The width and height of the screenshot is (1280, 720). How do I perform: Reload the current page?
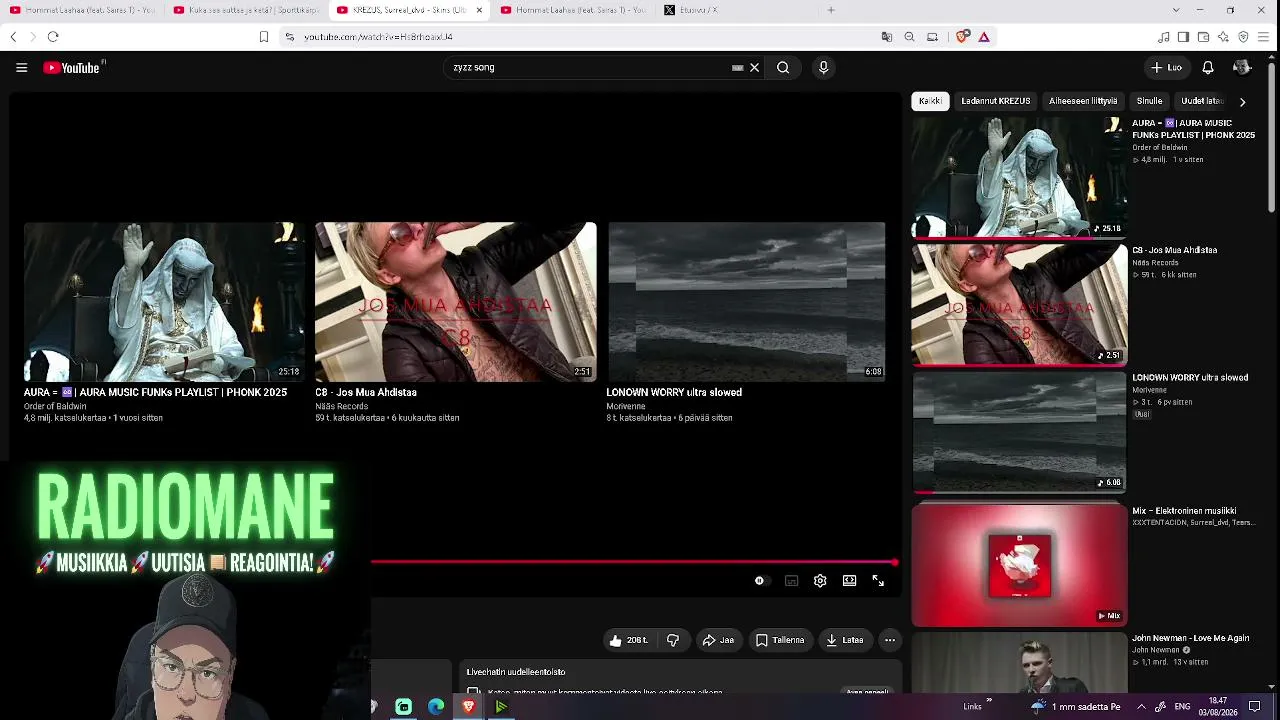pyautogui.click(x=53, y=37)
